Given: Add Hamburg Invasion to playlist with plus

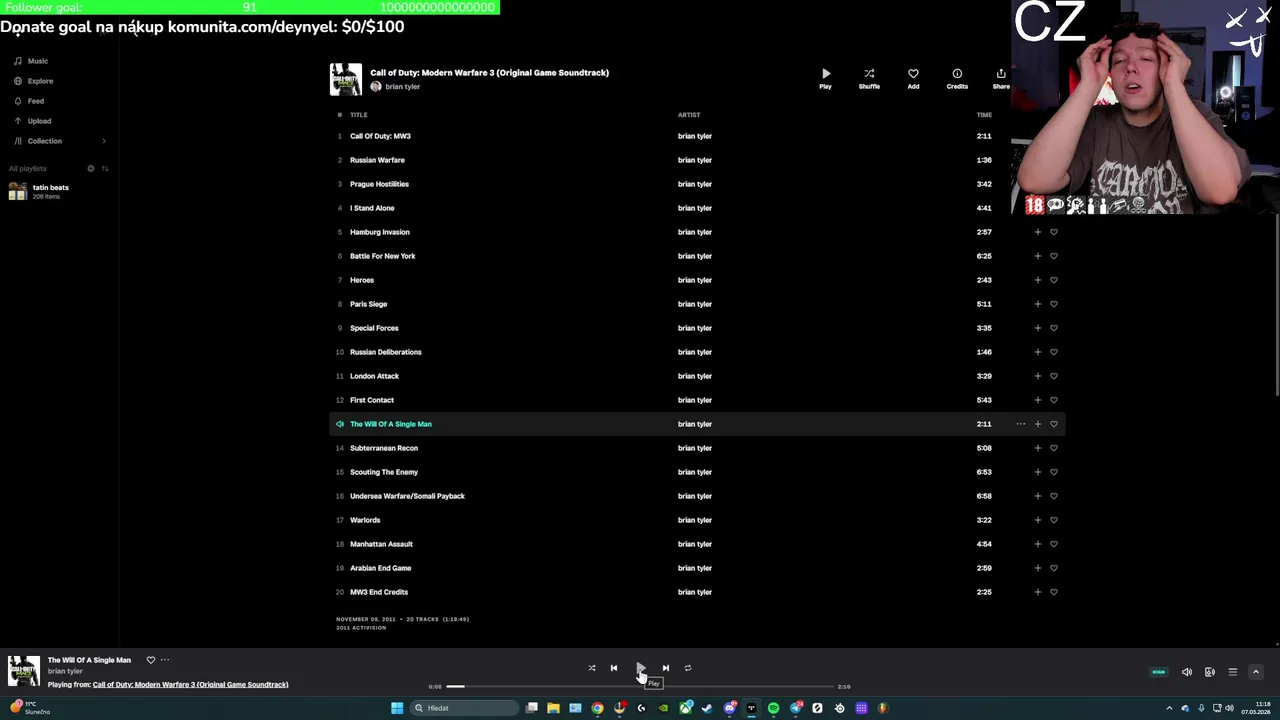Looking at the screenshot, I should pyautogui.click(x=1037, y=232).
